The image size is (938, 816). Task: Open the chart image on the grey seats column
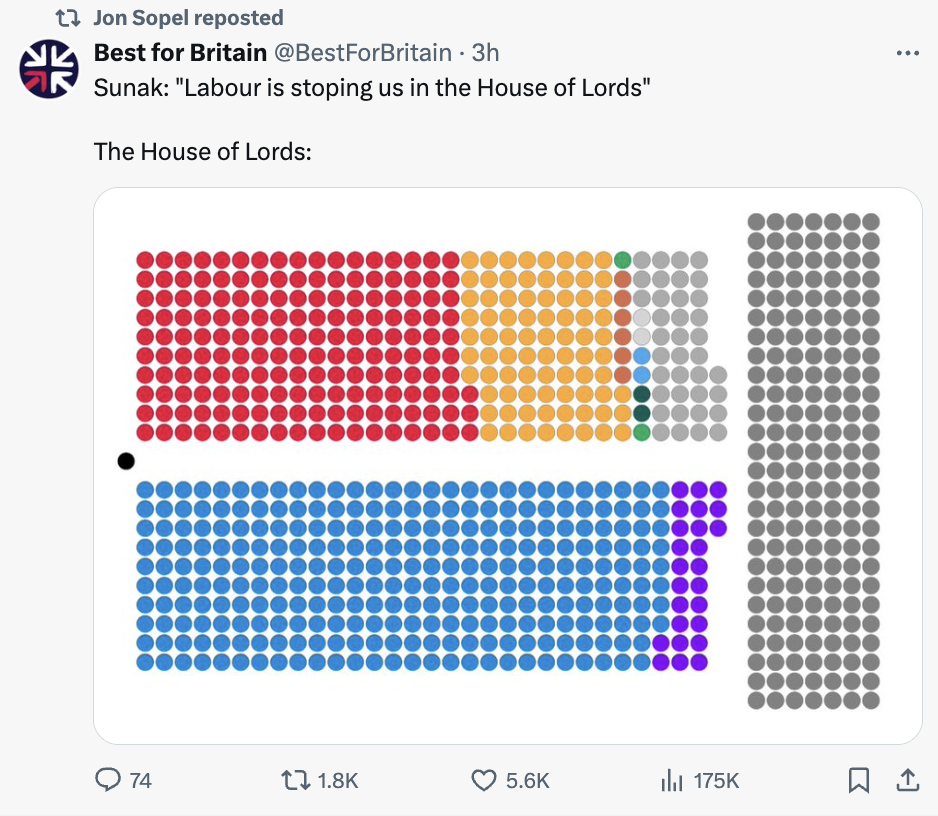click(x=813, y=460)
